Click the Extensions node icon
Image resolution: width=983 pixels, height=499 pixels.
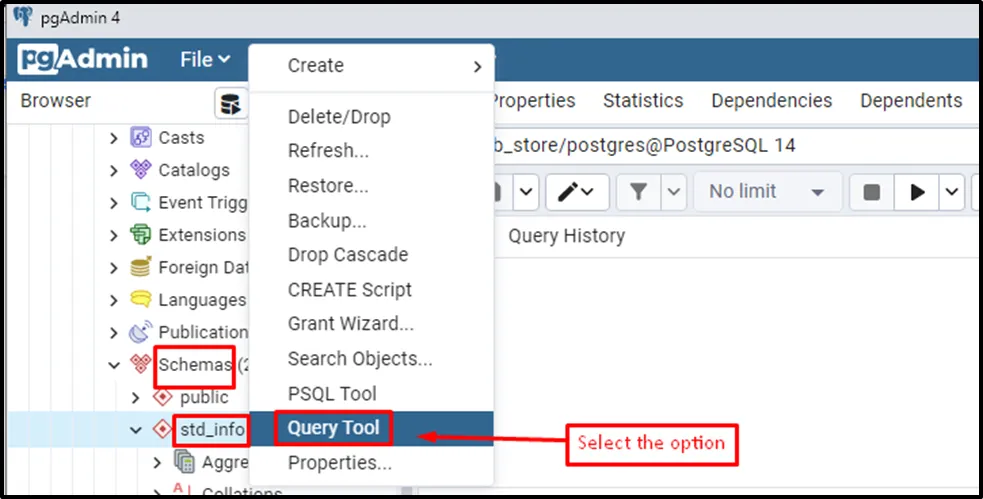[141, 235]
